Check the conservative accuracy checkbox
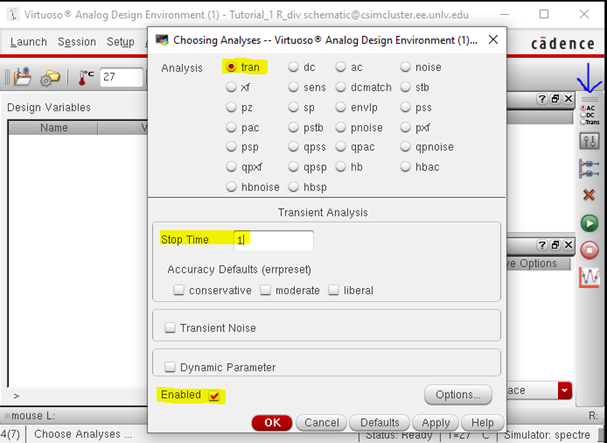Screen dimensions: 607x443 [x=178, y=290]
